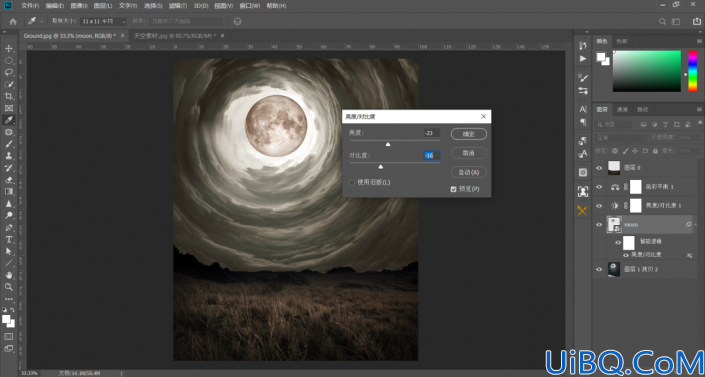Open the sample size dropdown

[x=103, y=21]
